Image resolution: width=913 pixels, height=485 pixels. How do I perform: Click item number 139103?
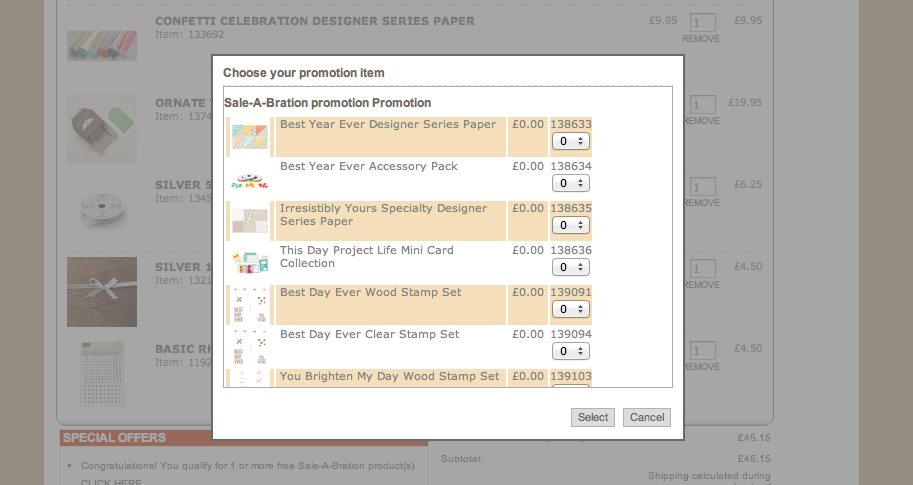(571, 376)
